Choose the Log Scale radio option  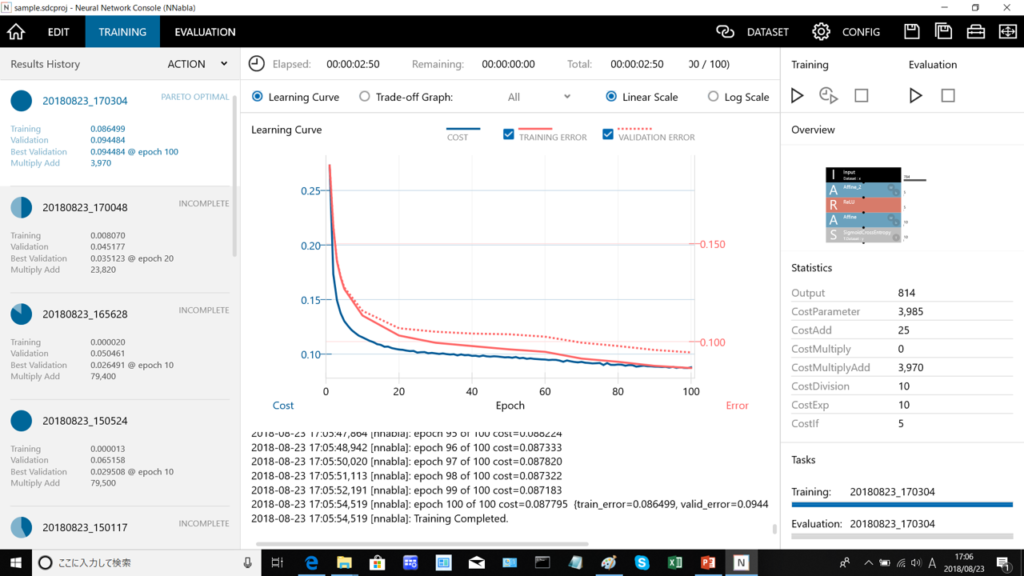click(x=713, y=97)
